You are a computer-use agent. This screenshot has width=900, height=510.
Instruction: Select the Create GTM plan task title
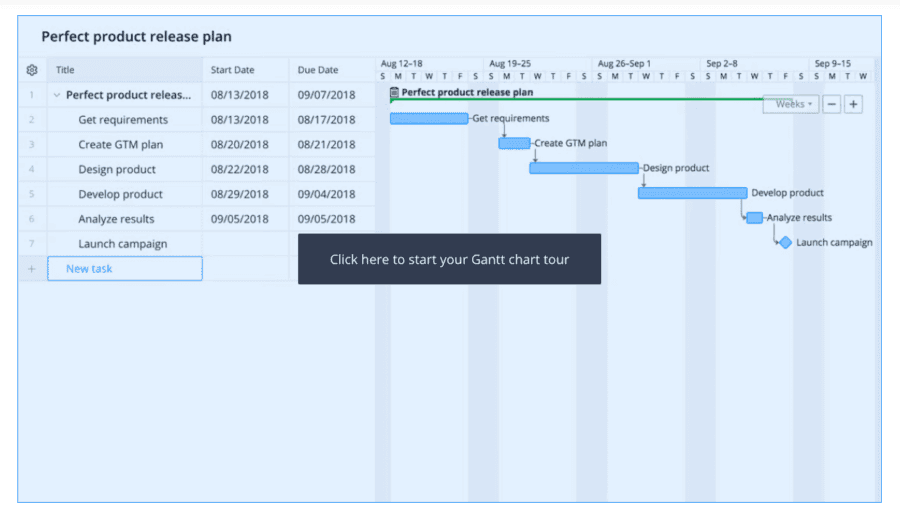coord(121,145)
